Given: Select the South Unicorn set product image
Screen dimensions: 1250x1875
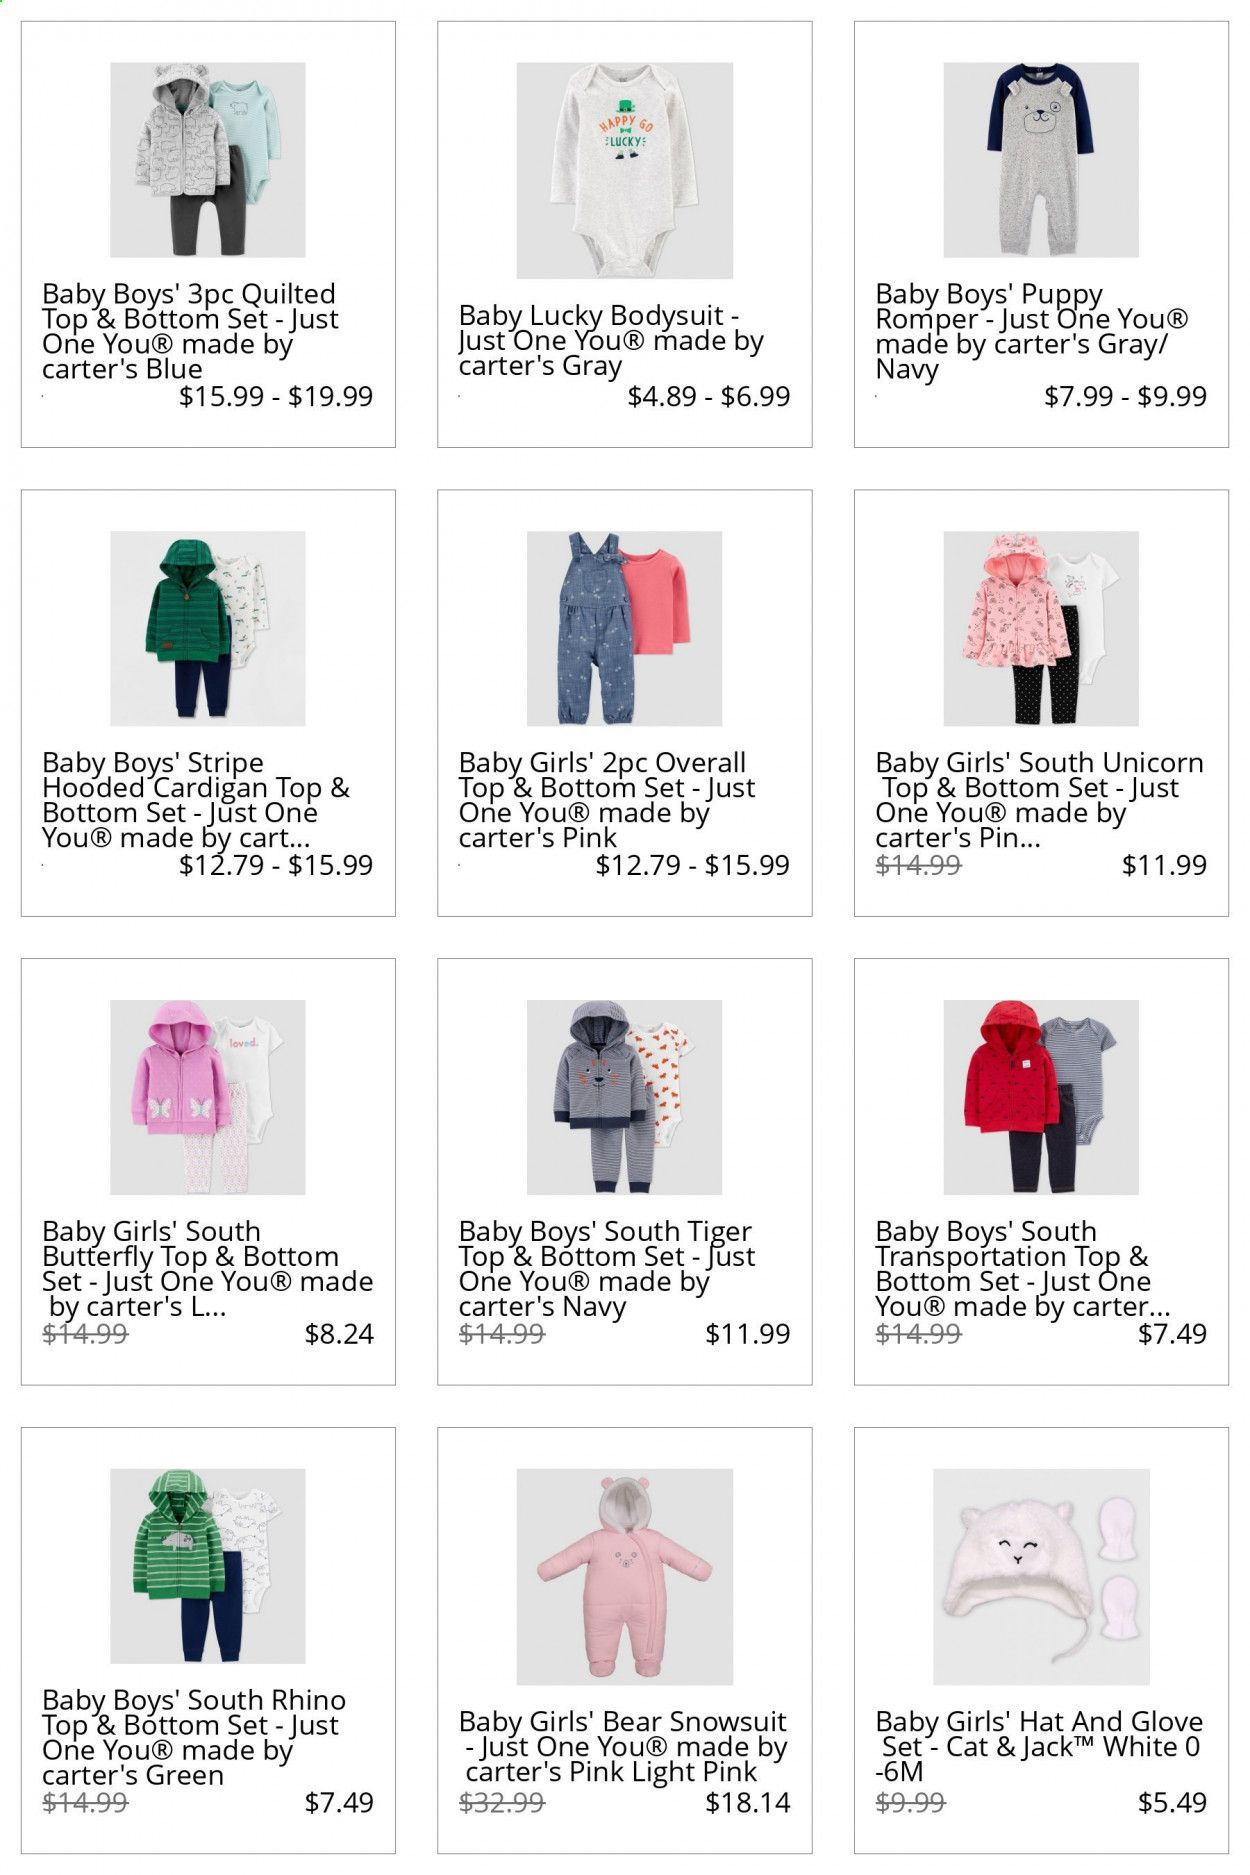Looking at the screenshot, I should coord(1041,628).
